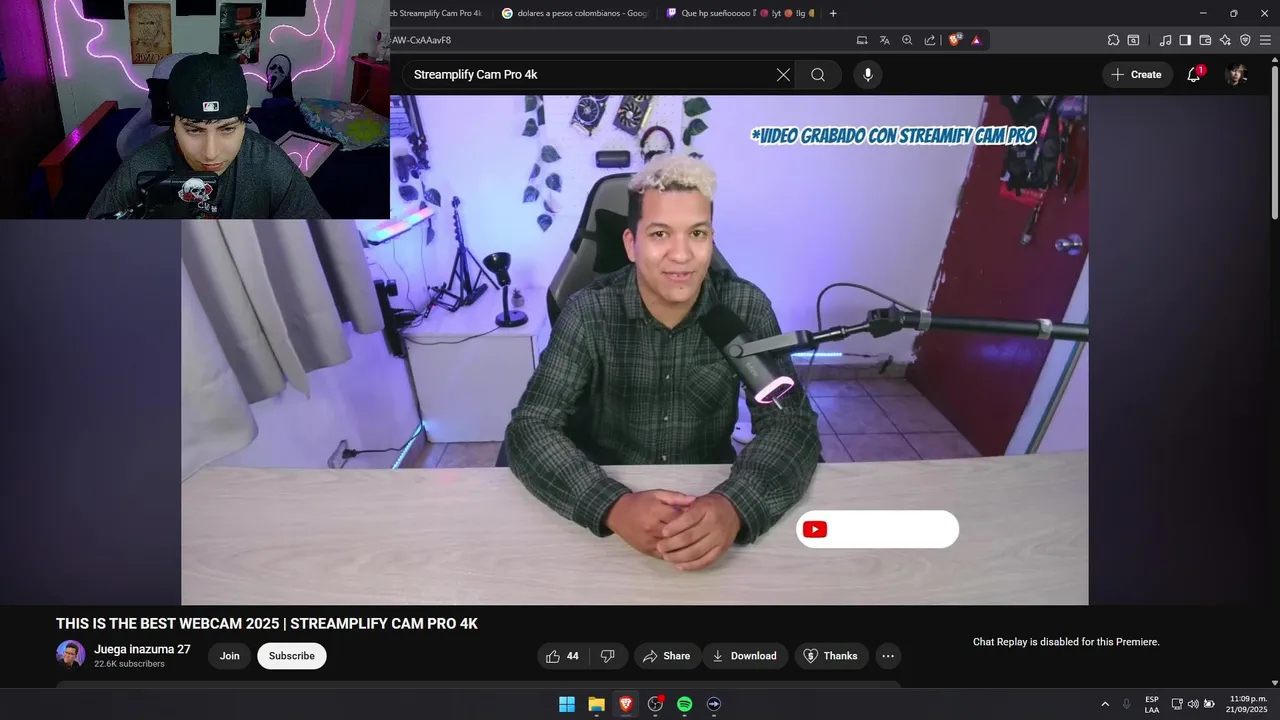The height and width of the screenshot is (720, 1280).
Task: Open more actions three-dot menu
Action: pyautogui.click(x=888, y=656)
